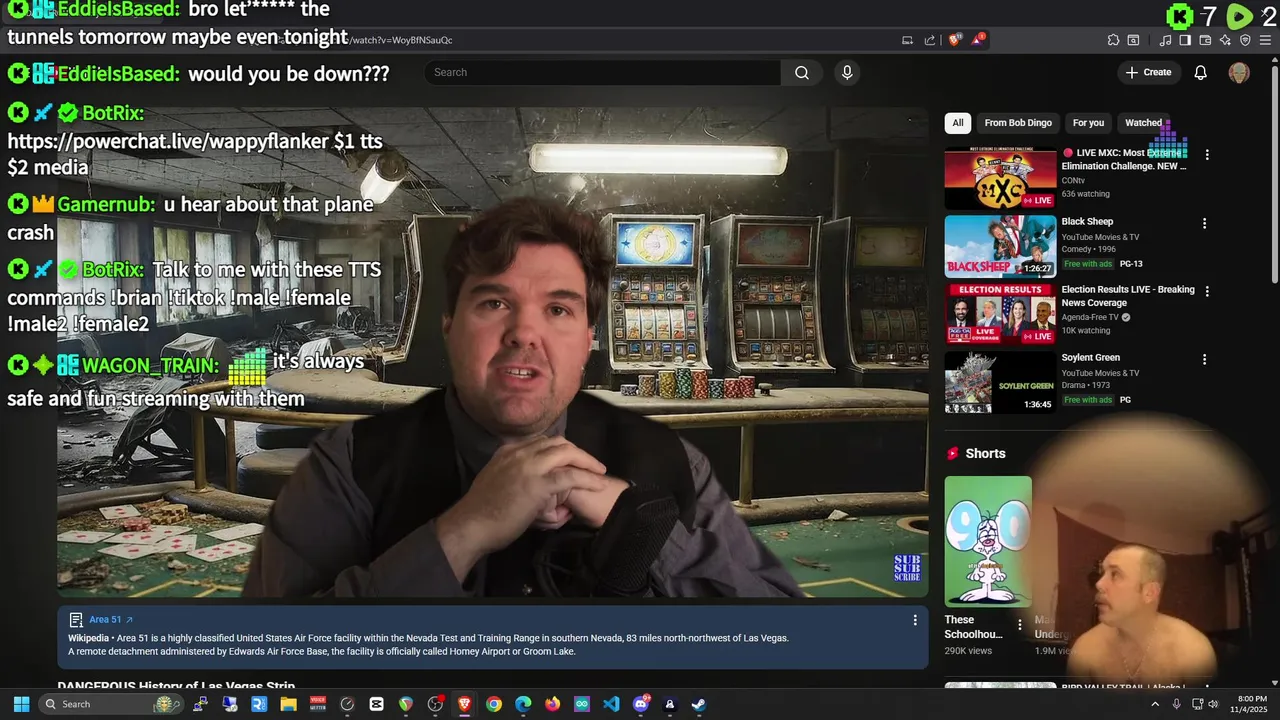Click the YouTube search magnifier button
The width and height of the screenshot is (1280, 720).
point(802,72)
